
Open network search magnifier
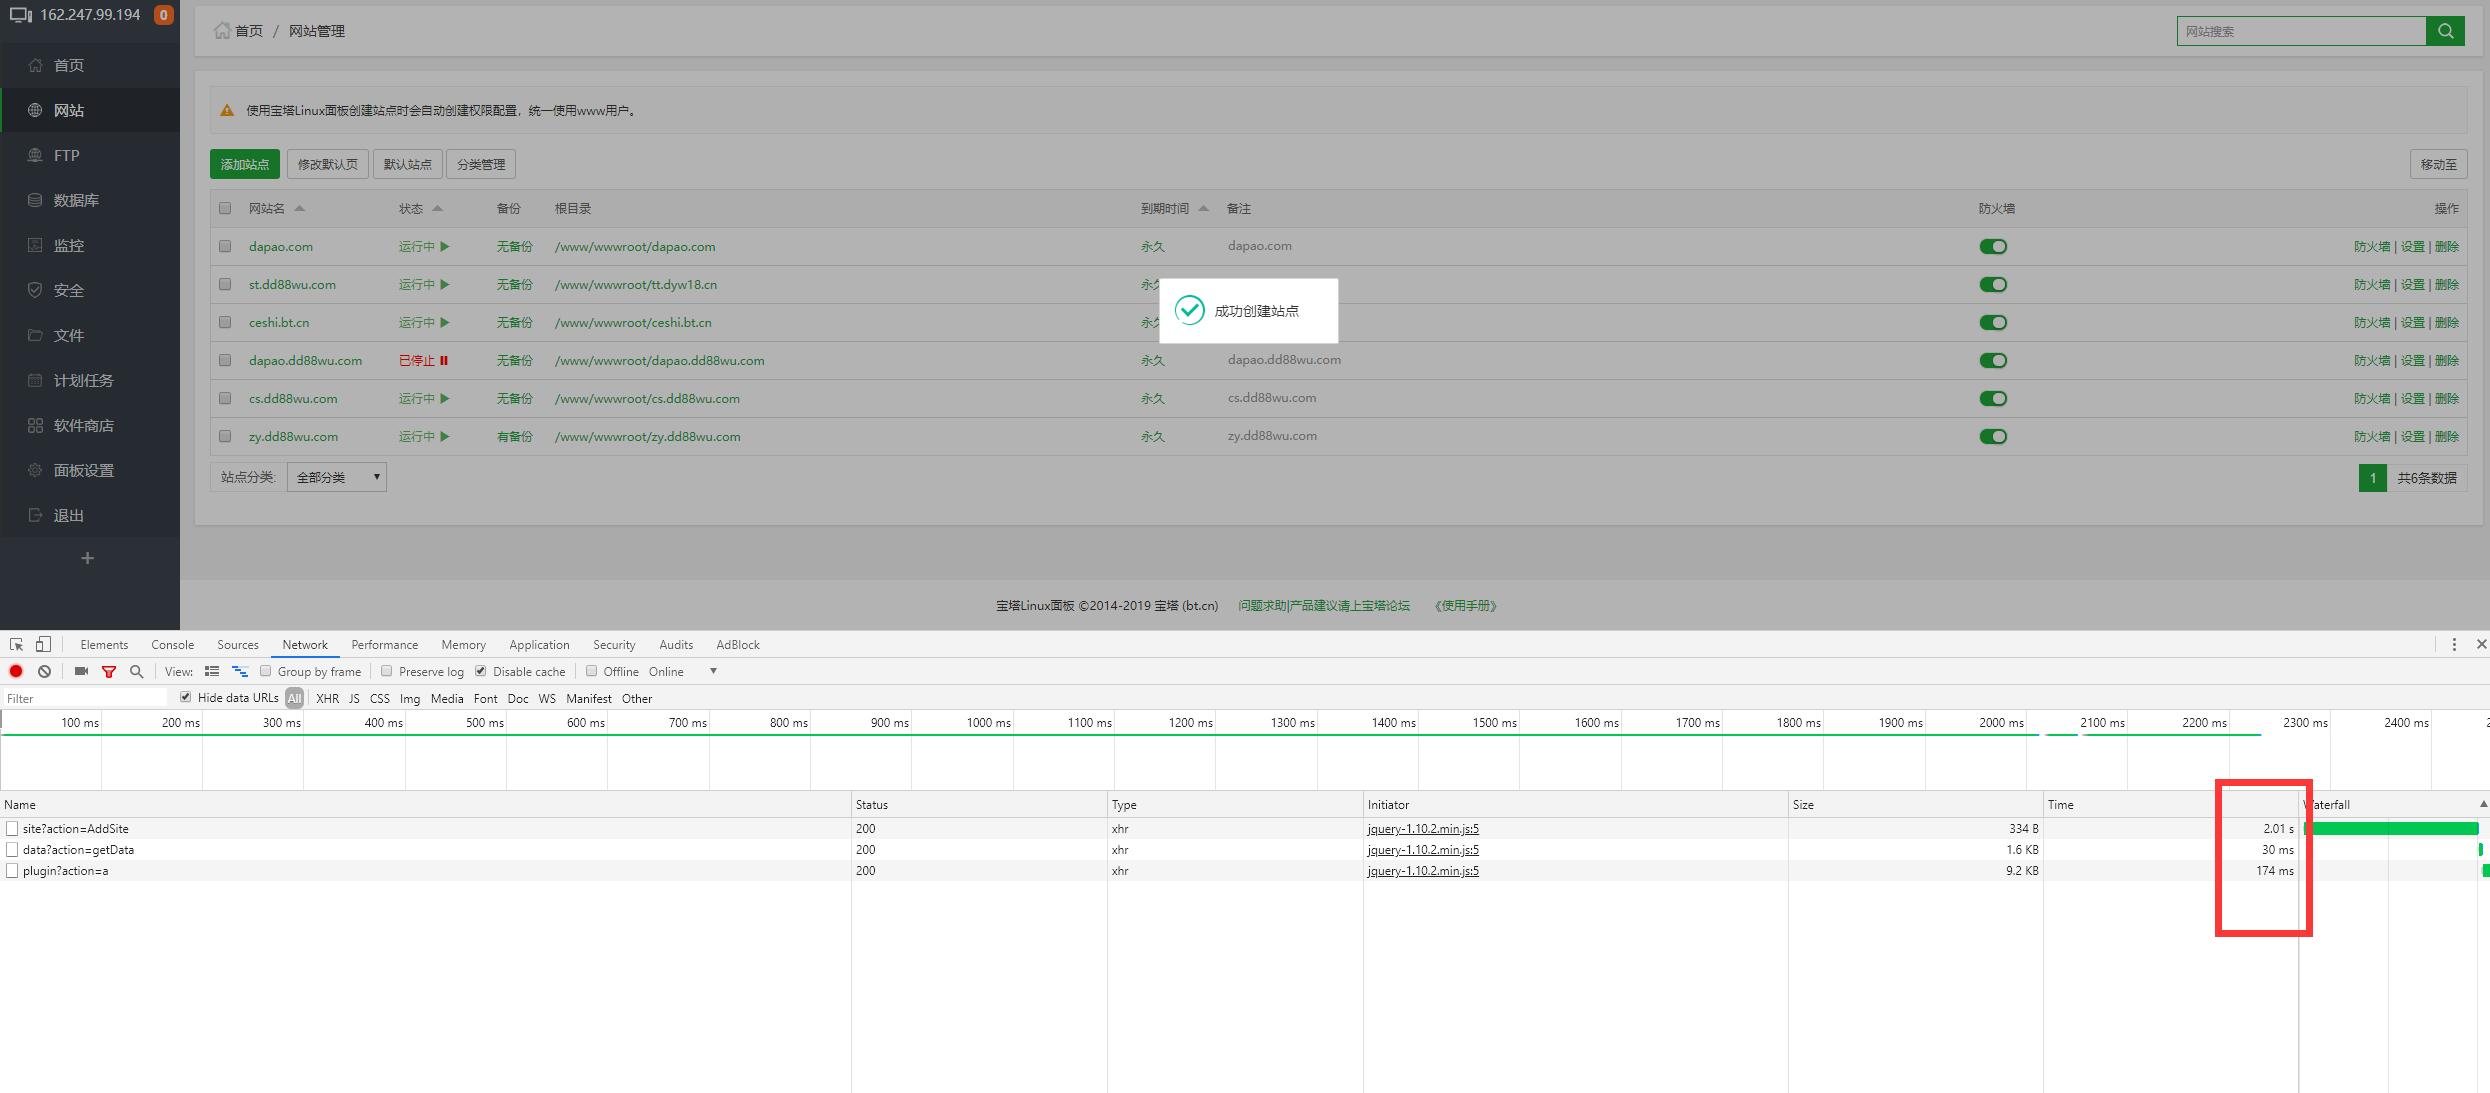coord(137,671)
